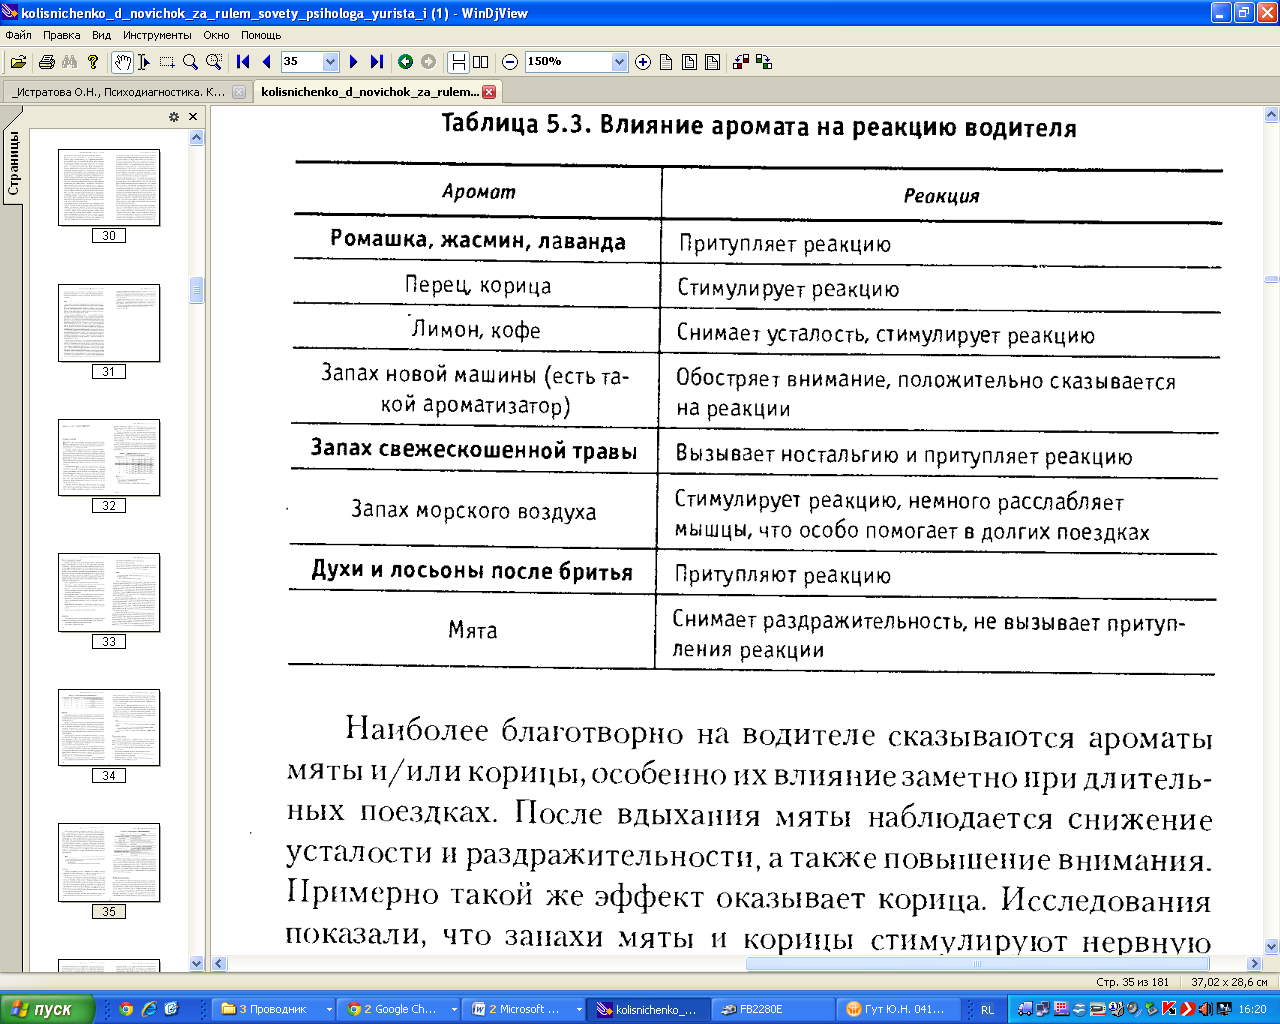Screen dimensions: 1280x1024
Task: Go to the previous page
Action: [x=266, y=62]
